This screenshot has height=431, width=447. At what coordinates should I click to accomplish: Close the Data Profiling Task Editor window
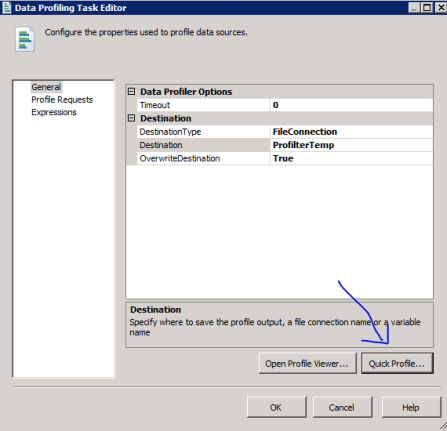tap(440, 7)
